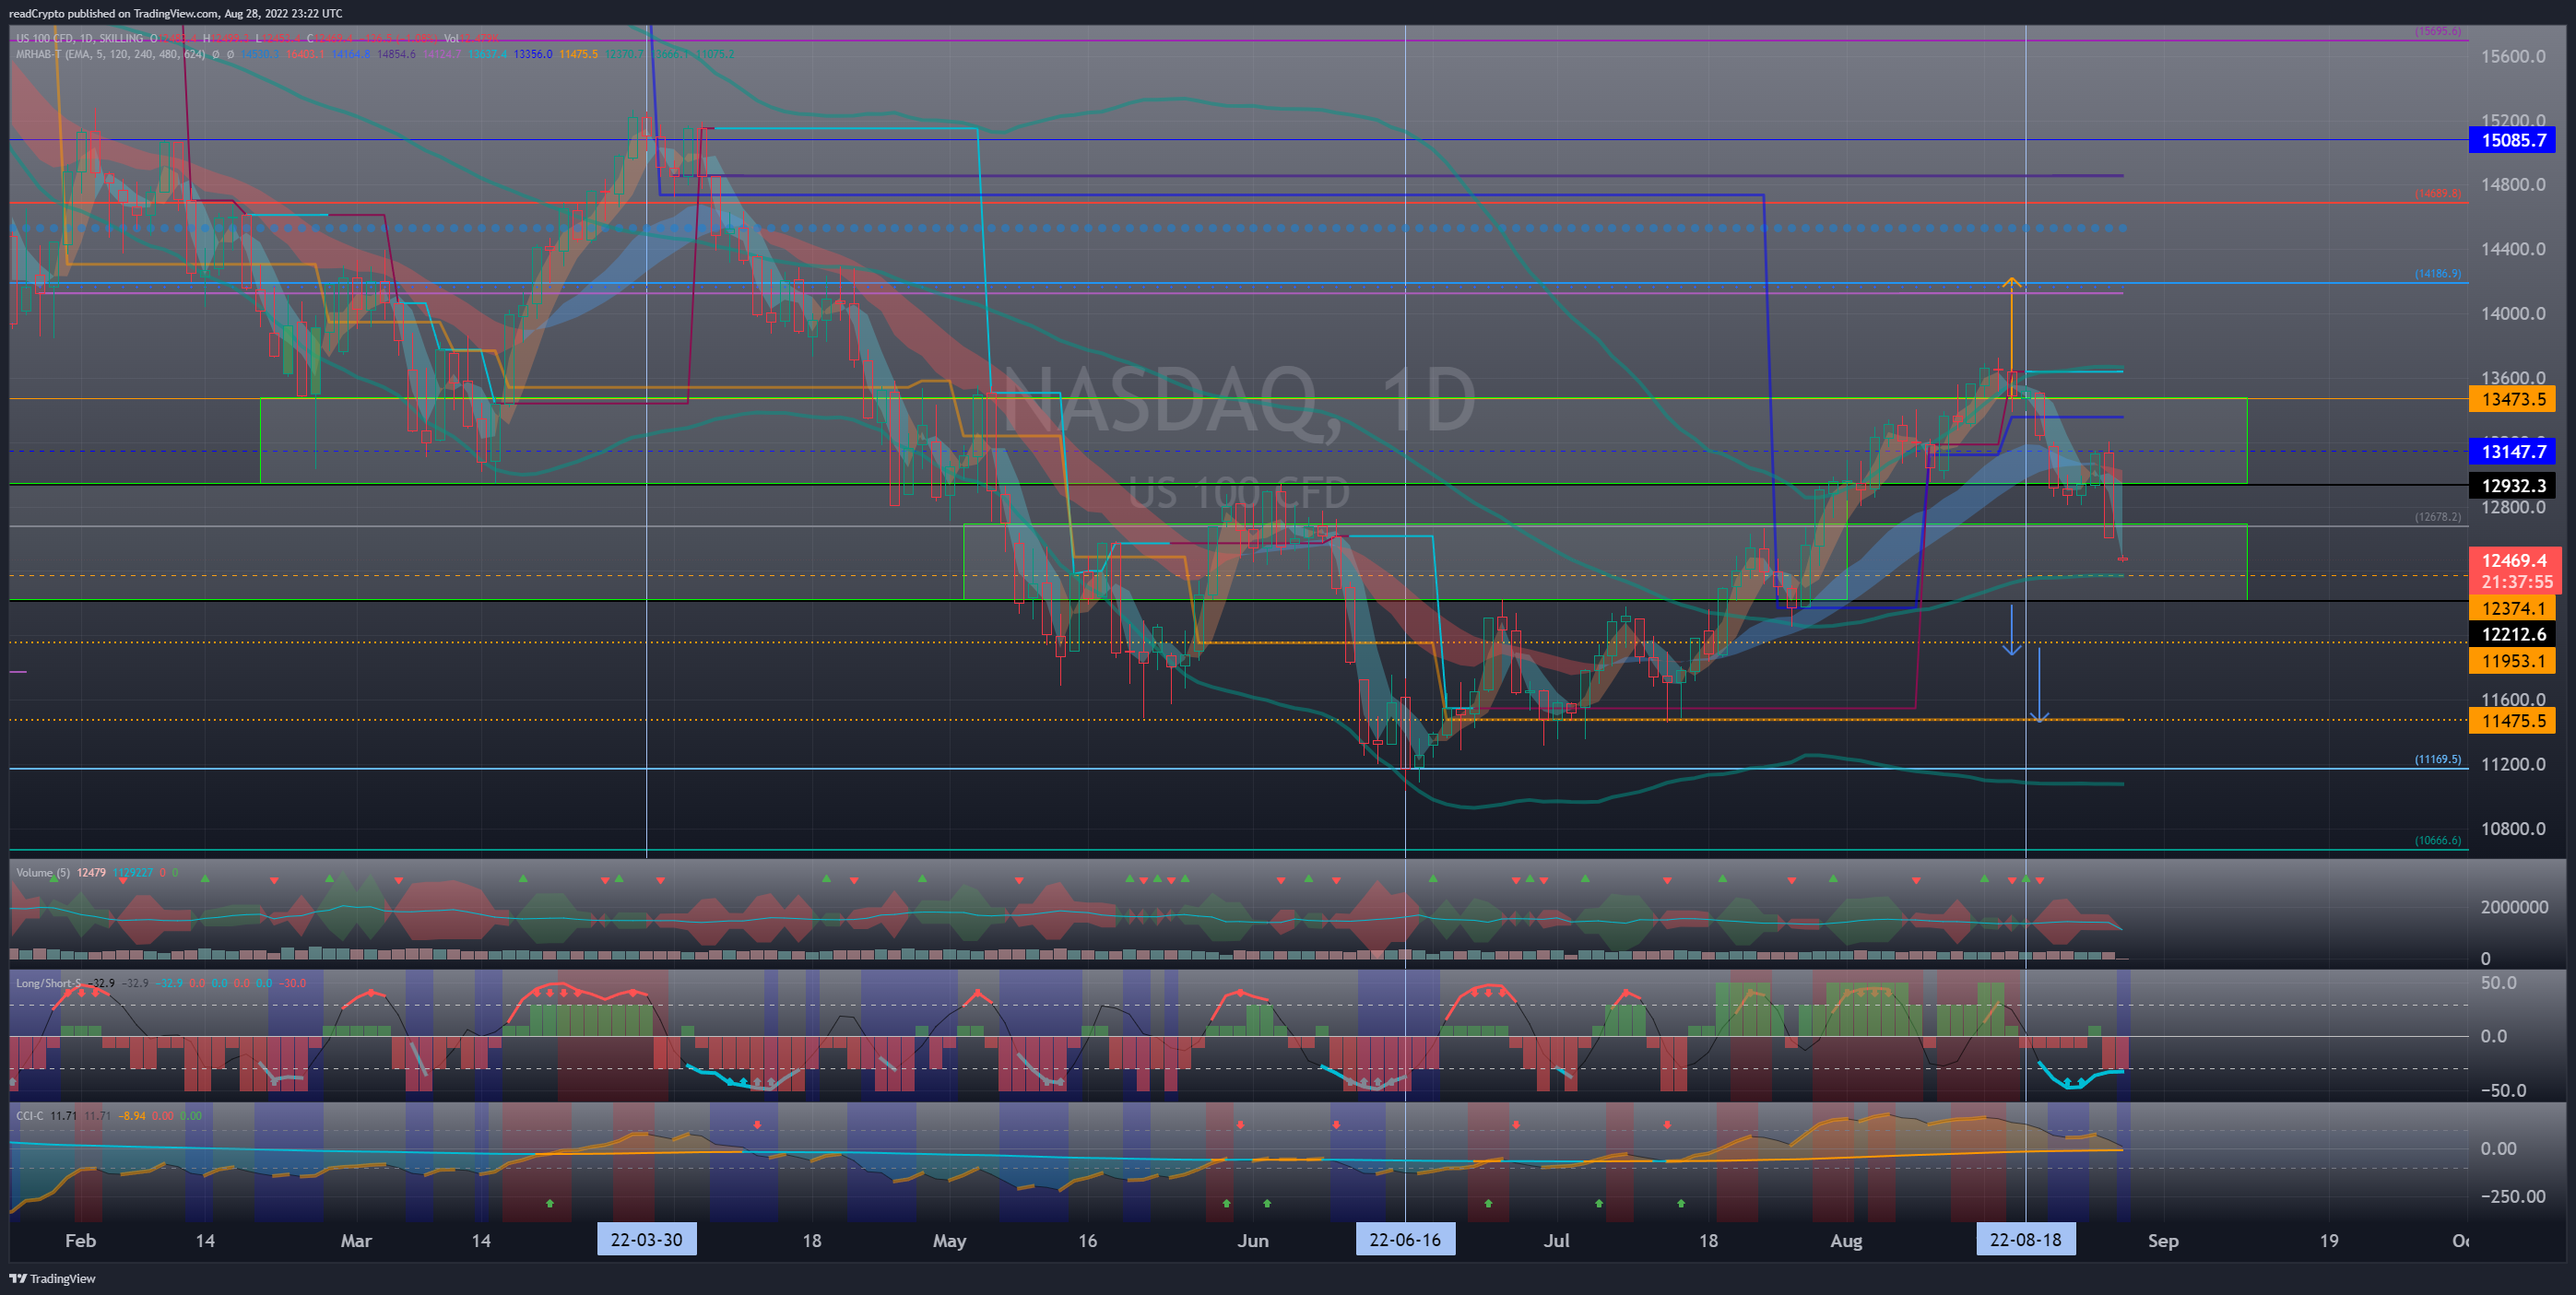Viewport: 2576px width, 1295px height.
Task: Click the MRHAB-T (EMA, 5, 120, 240, 480, 624) legend
Action: (x=111, y=54)
